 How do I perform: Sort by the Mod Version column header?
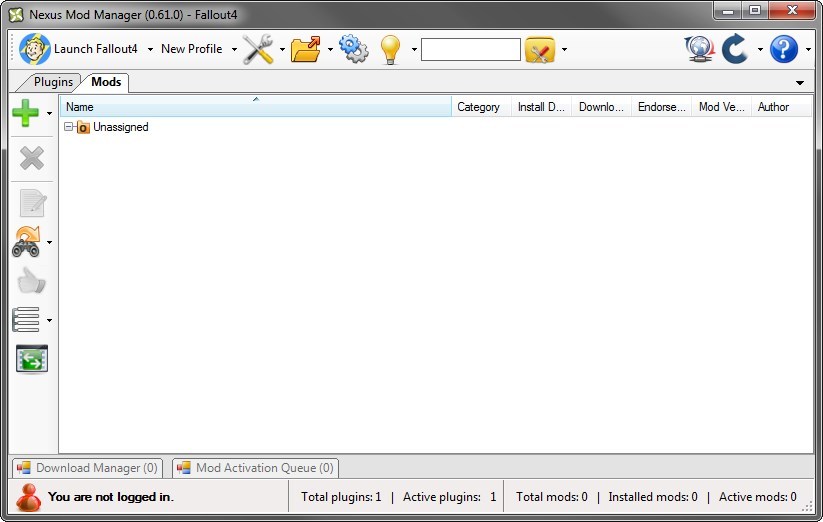[x=722, y=106]
